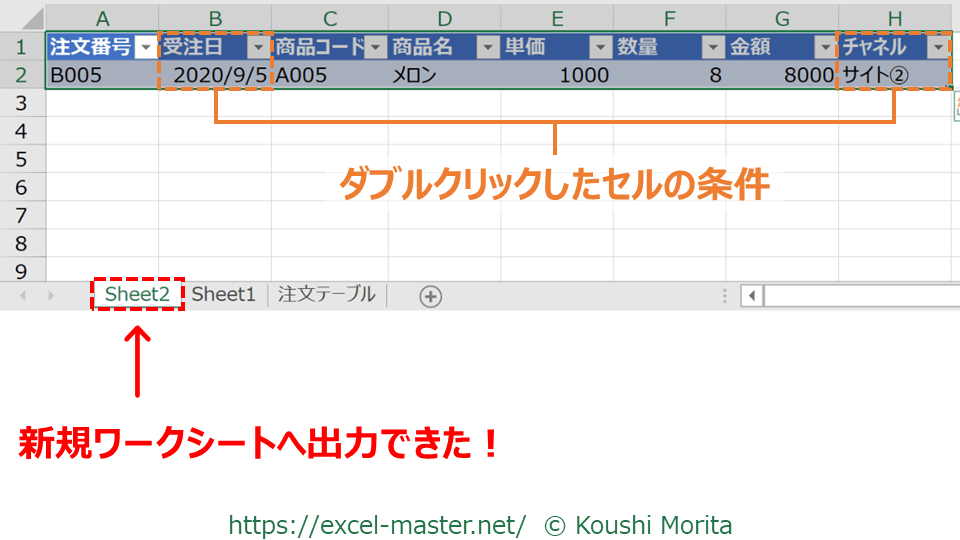960x540 pixels.
Task: Expand the 商品コード filter dropdown
Action: coord(375,47)
